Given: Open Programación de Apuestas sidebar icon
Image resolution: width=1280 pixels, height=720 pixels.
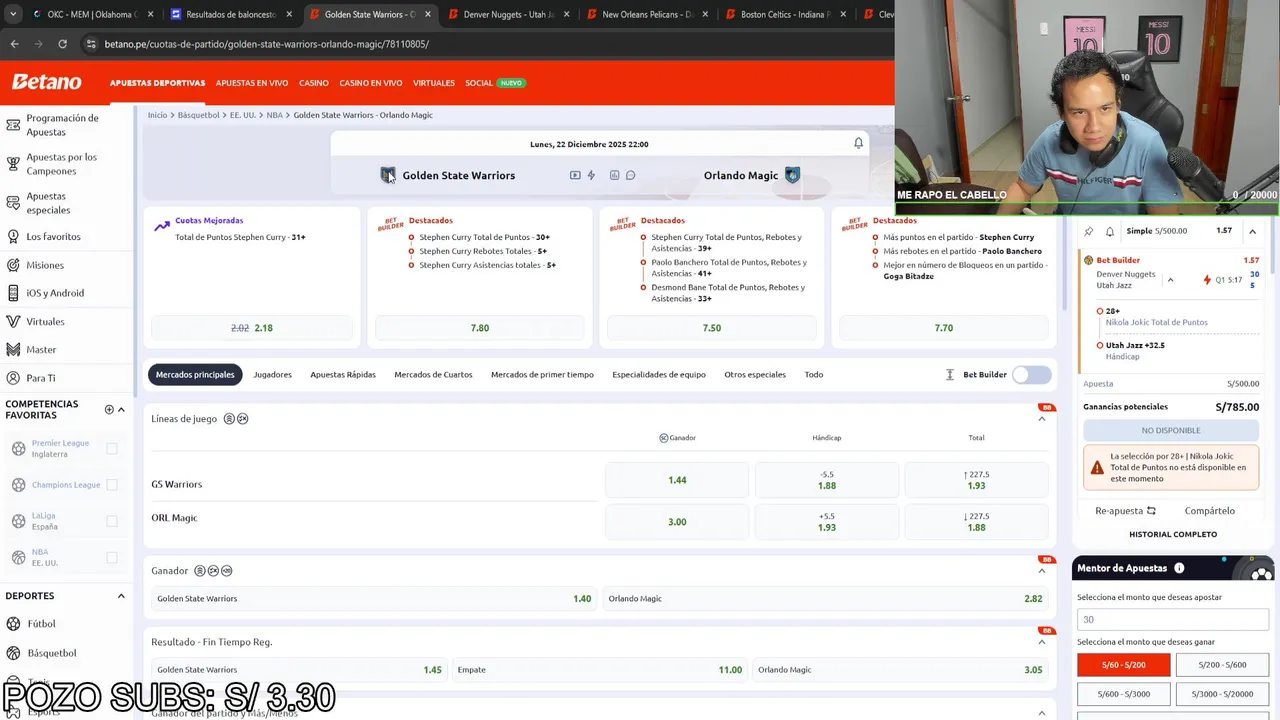Looking at the screenshot, I should tap(13, 125).
